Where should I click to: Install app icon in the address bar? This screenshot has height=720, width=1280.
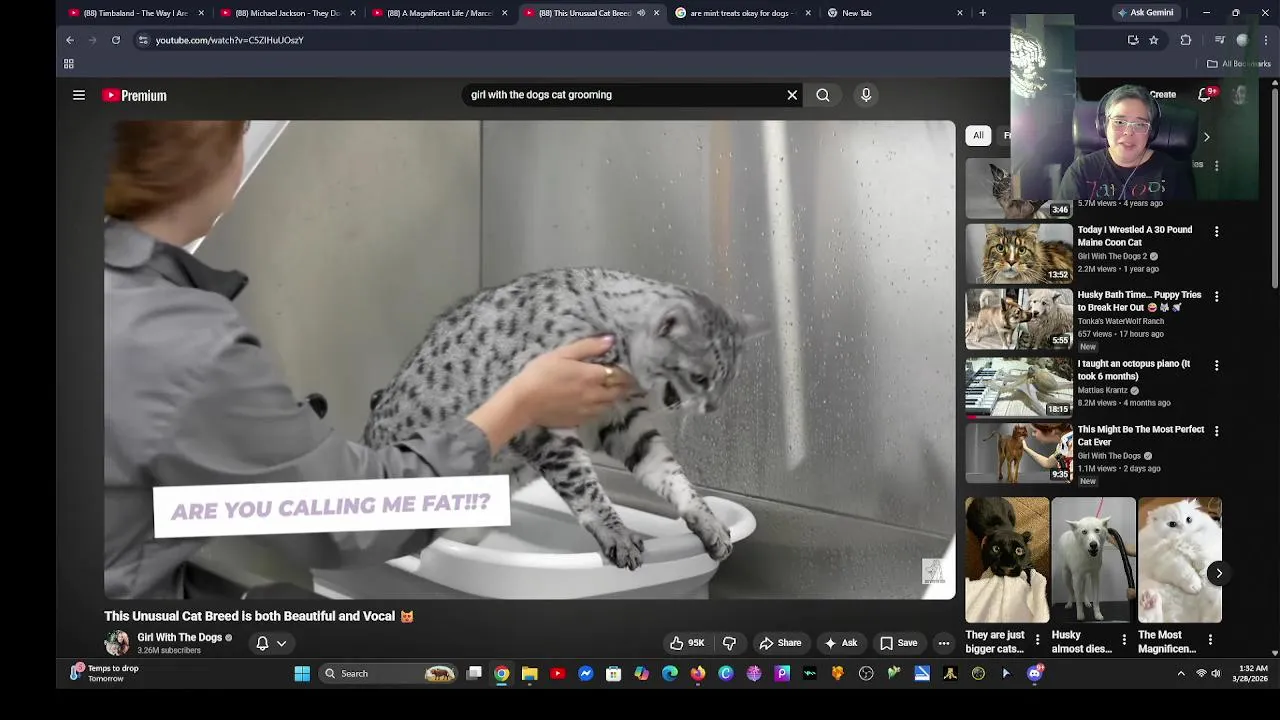pyautogui.click(x=1133, y=40)
